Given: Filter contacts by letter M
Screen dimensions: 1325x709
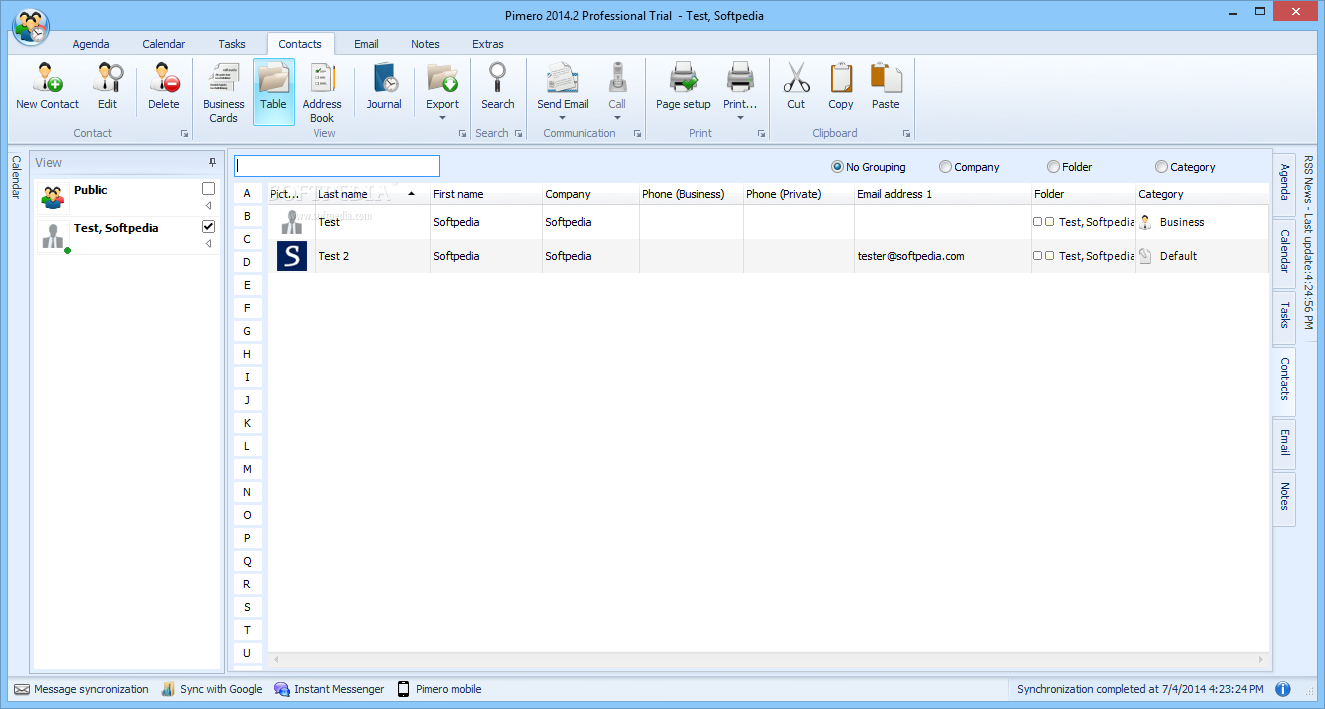Looking at the screenshot, I should pos(247,469).
